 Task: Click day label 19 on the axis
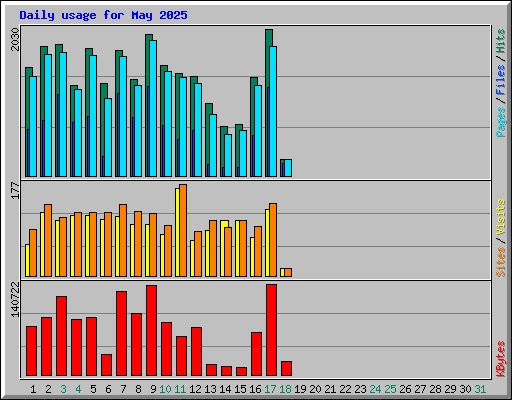(300, 389)
